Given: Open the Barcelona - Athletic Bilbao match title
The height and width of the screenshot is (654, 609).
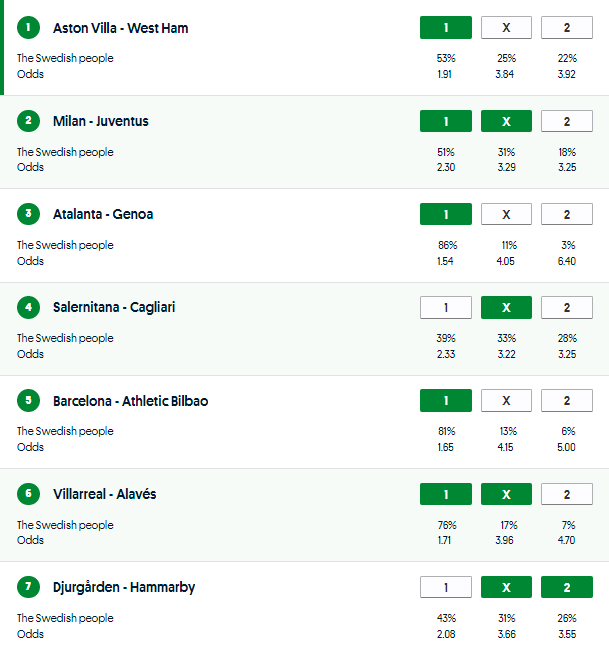Looking at the screenshot, I should [x=130, y=401].
